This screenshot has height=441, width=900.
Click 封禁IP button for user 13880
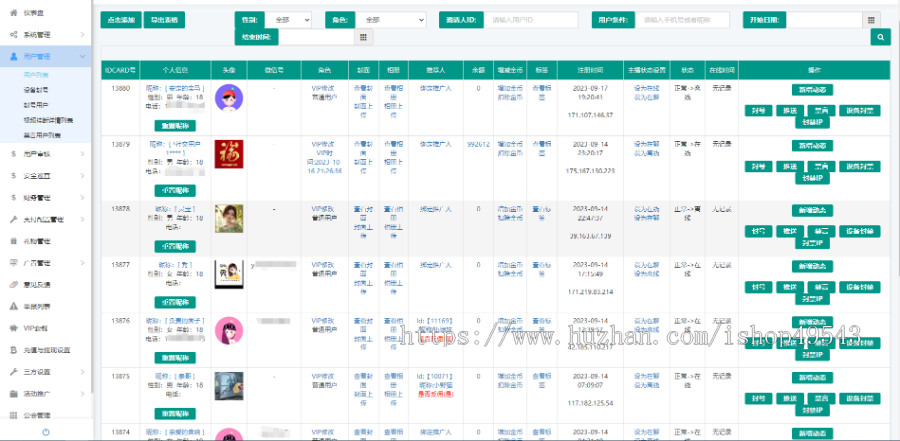[x=812, y=122]
